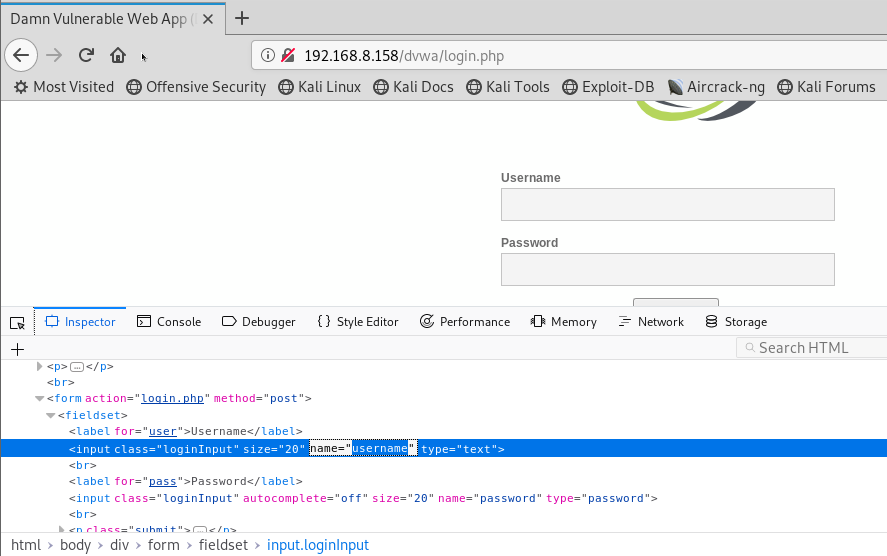Open the Exploit-DB bookmark
The width and height of the screenshot is (887, 556).
[x=608, y=87]
